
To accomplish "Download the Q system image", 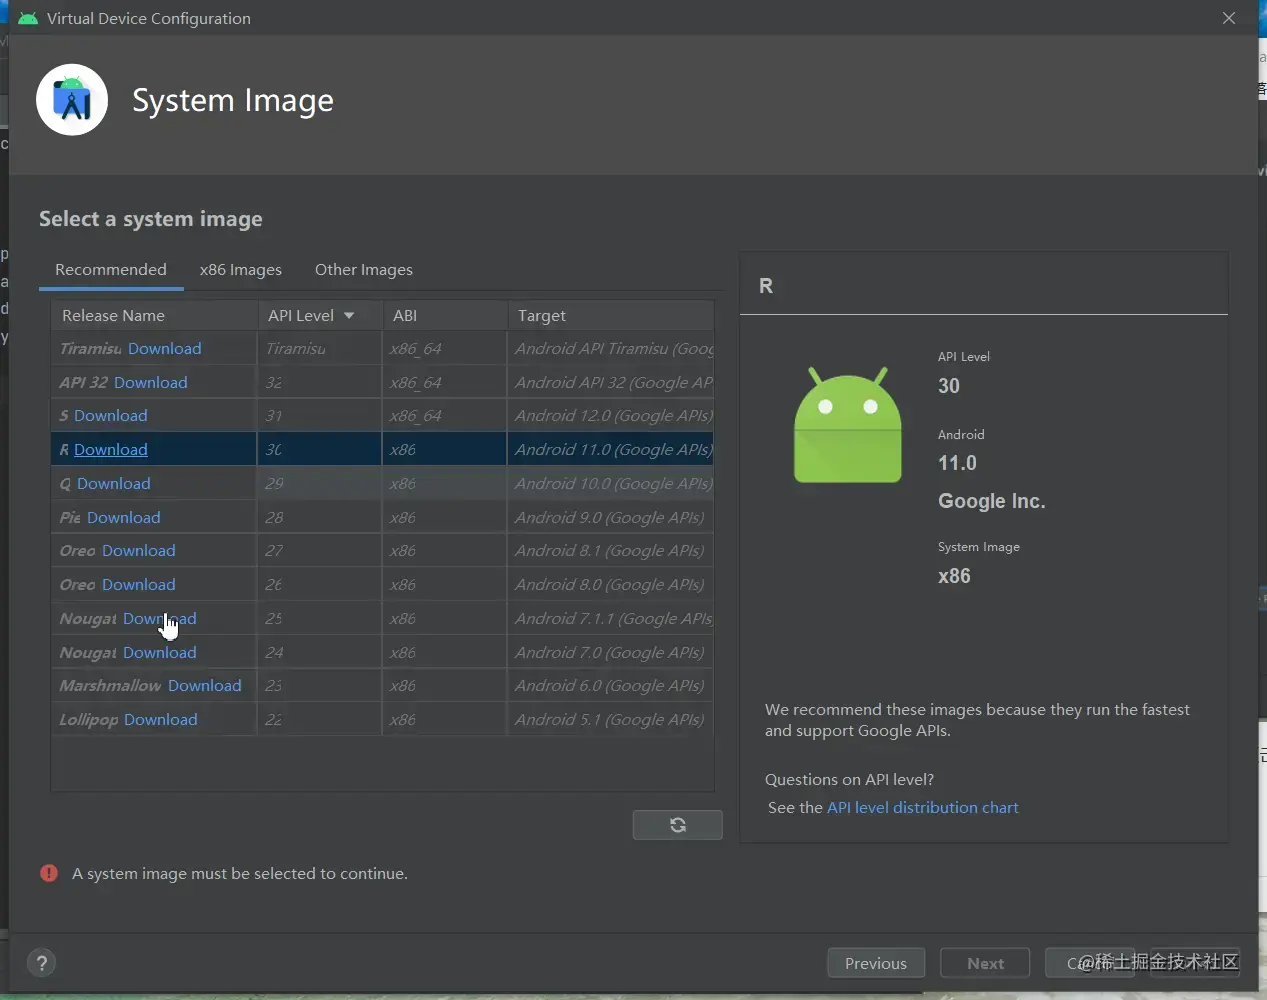I will click(114, 484).
